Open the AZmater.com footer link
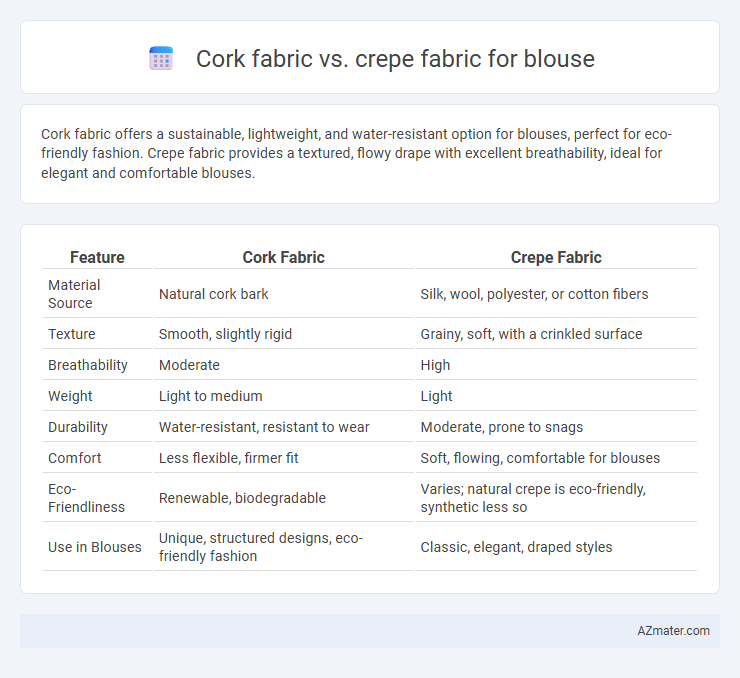The width and height of the screenshot is (740, 678). tap(673, 630)
